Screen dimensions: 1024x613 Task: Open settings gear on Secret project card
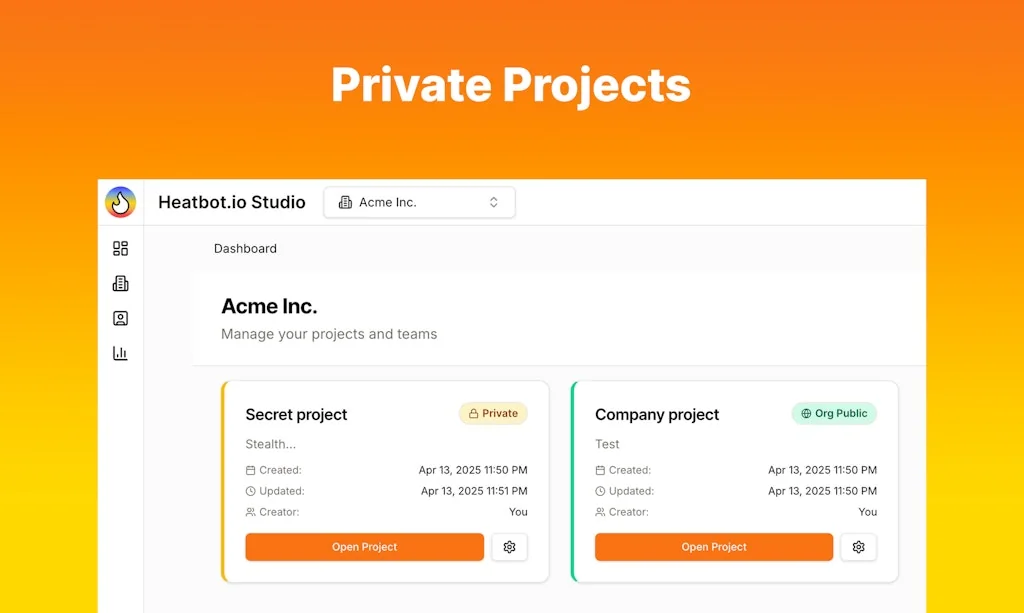[509, 547]
